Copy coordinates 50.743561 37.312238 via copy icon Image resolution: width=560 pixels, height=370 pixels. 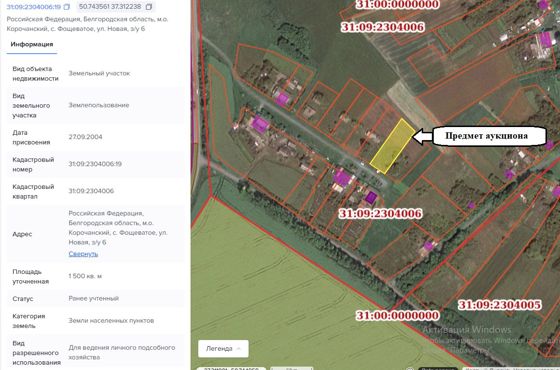pyautogui.click(x=149, y=7)
